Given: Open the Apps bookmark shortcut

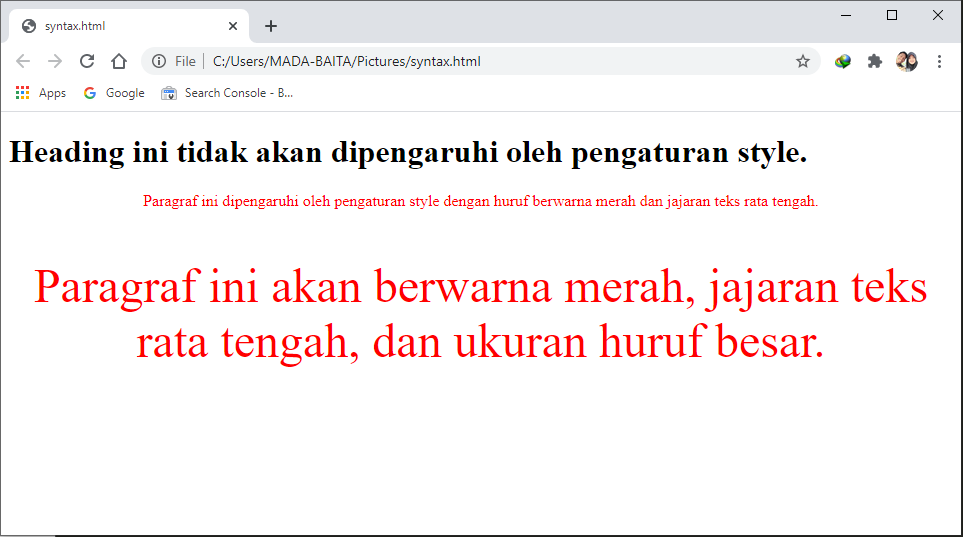Looking at the screenshot, I should coord(41,93).
